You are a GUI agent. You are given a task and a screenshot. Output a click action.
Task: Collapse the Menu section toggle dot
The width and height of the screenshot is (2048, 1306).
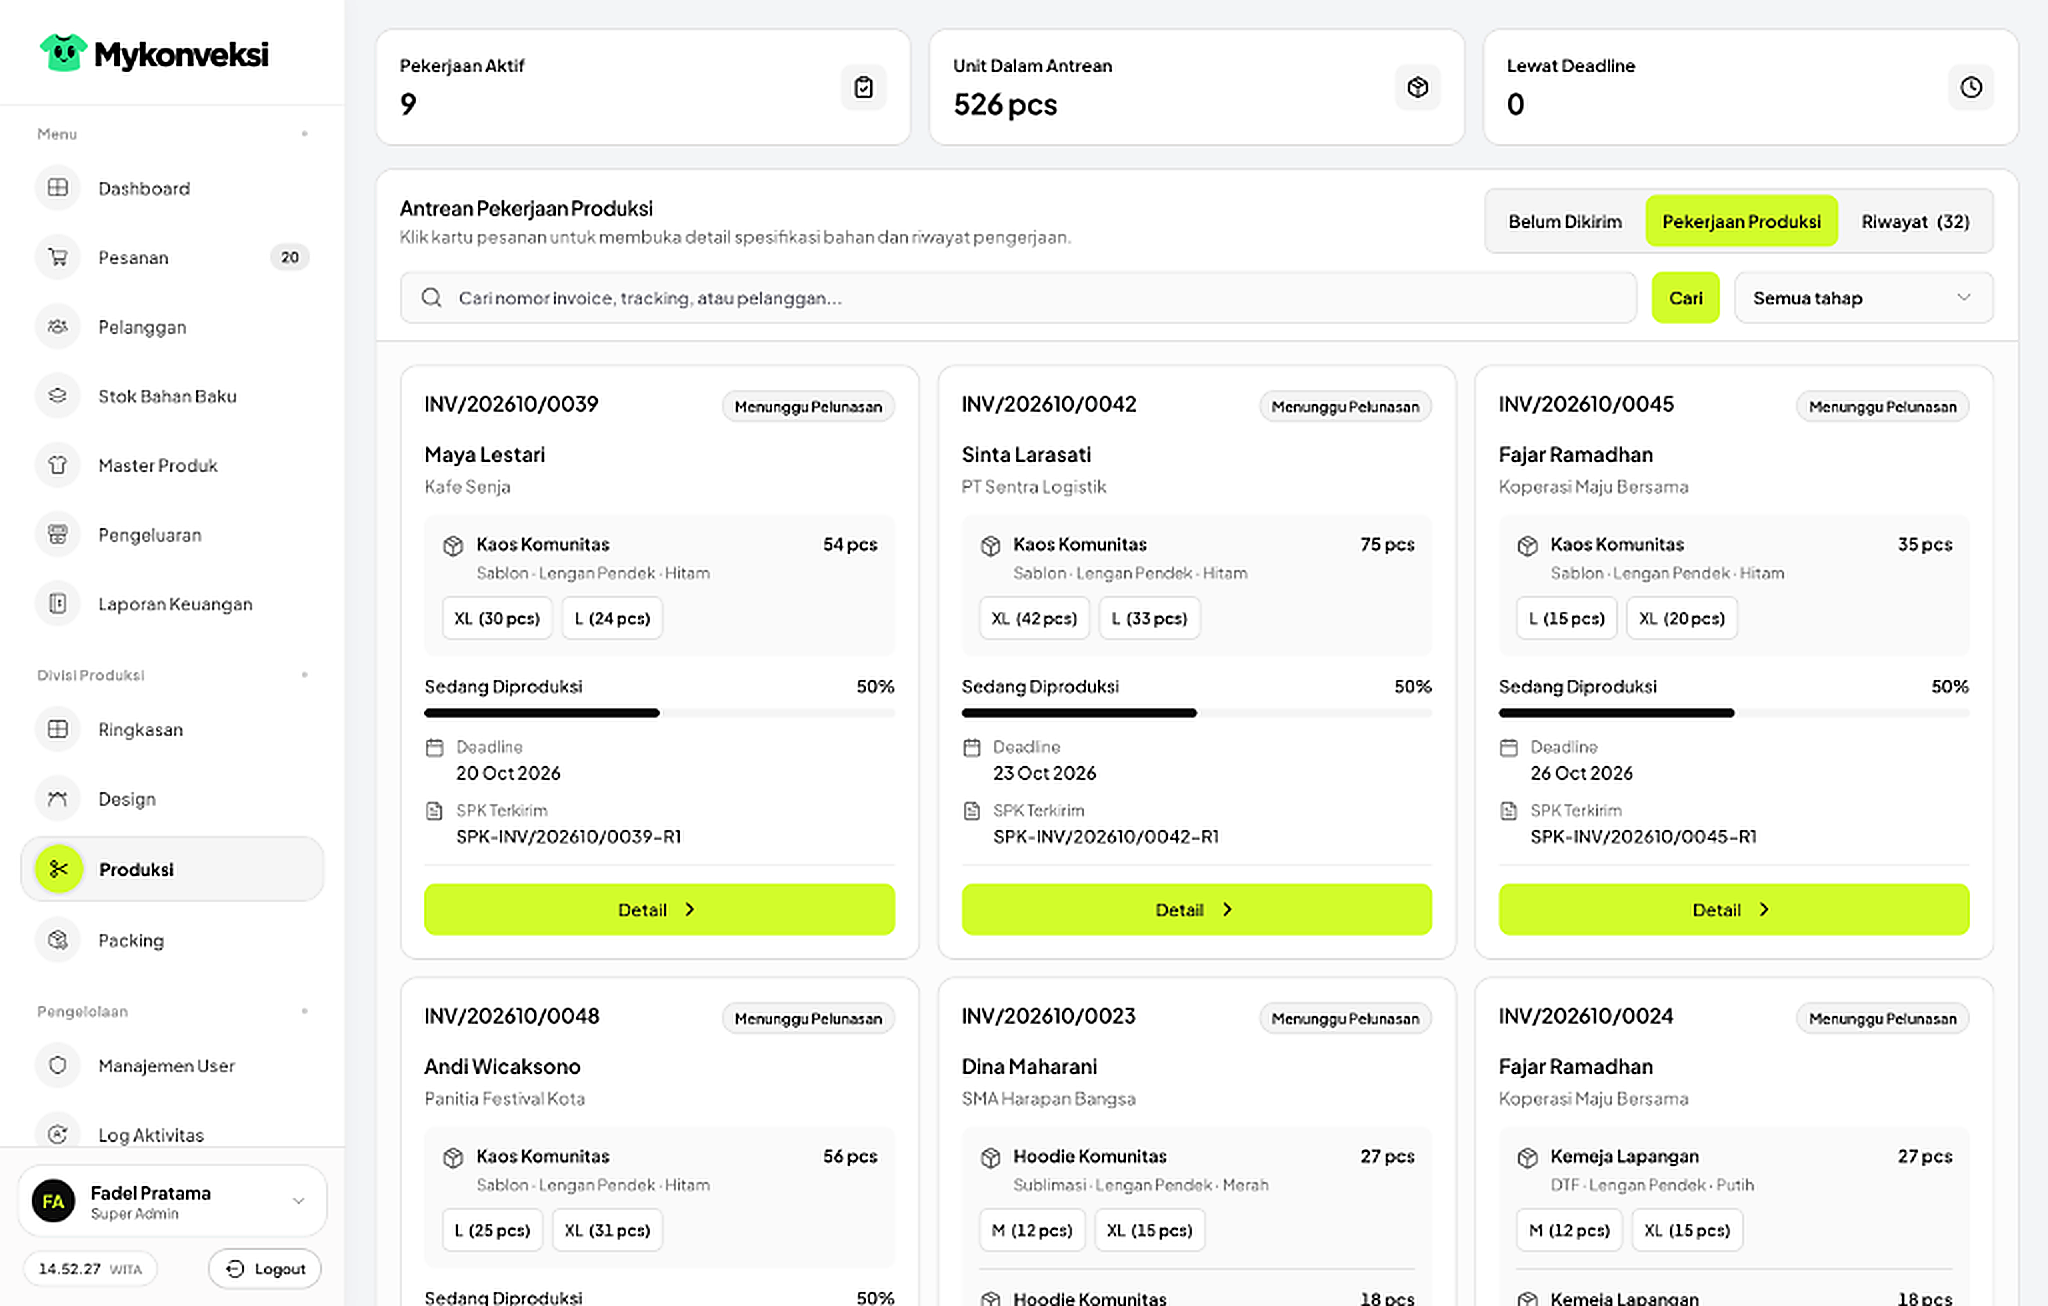point(304,134)
